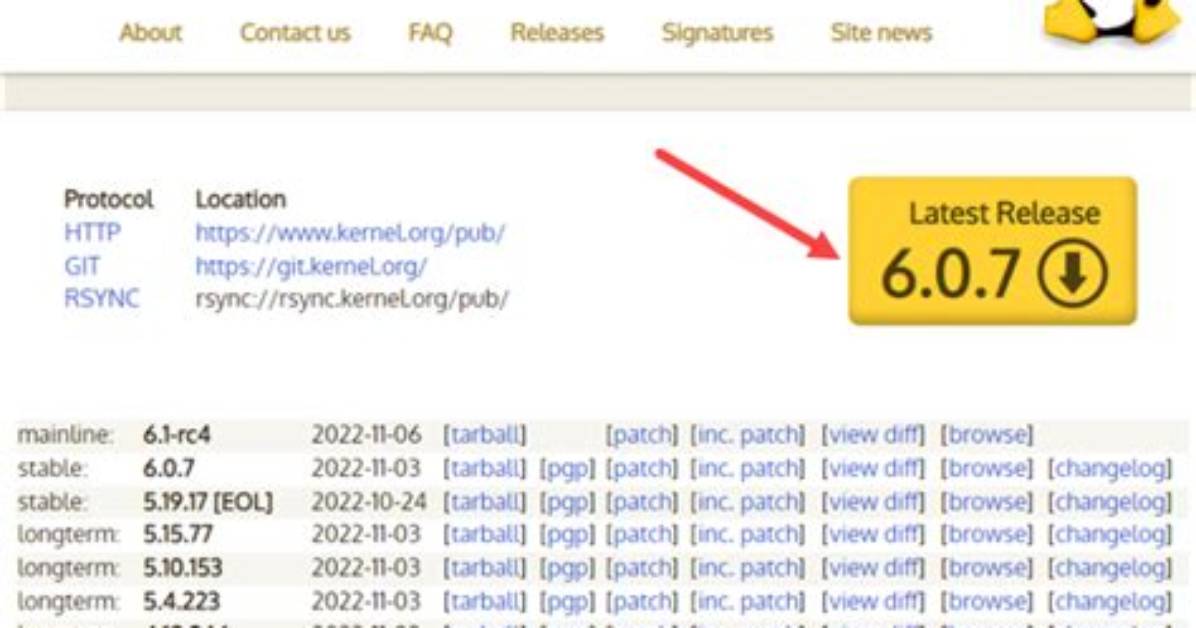Download tarball for mainline 6.1-rc4
This screenshot has height=628, width=1196.
484,434
